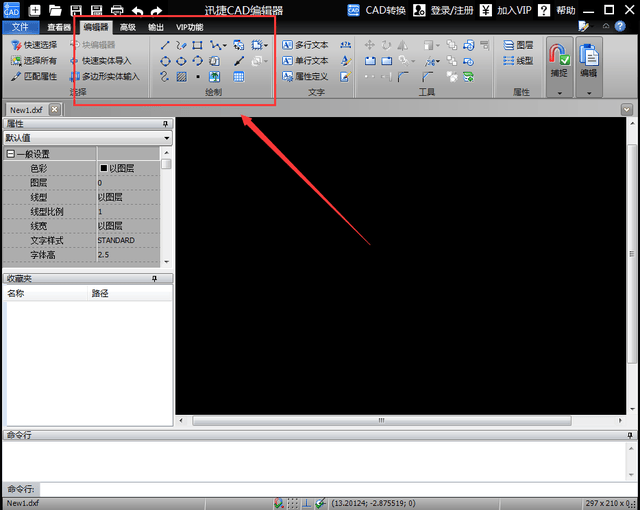Click 属性定义 button
This screenshot has height=510, width=640.
[x=305, y=76]
